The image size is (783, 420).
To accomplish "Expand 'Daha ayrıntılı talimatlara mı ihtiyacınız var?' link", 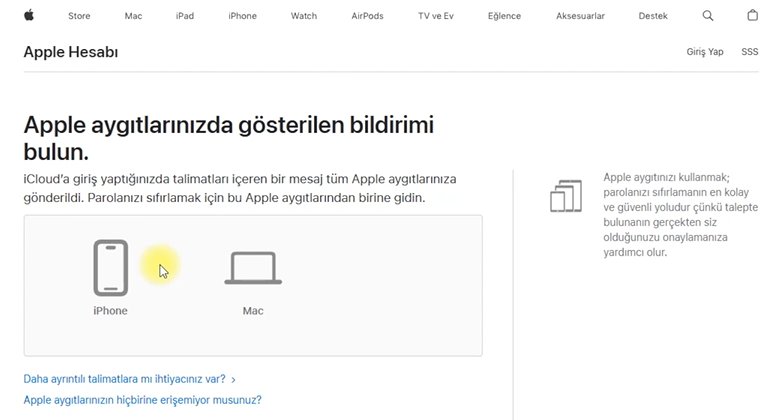I will (129, 380).
